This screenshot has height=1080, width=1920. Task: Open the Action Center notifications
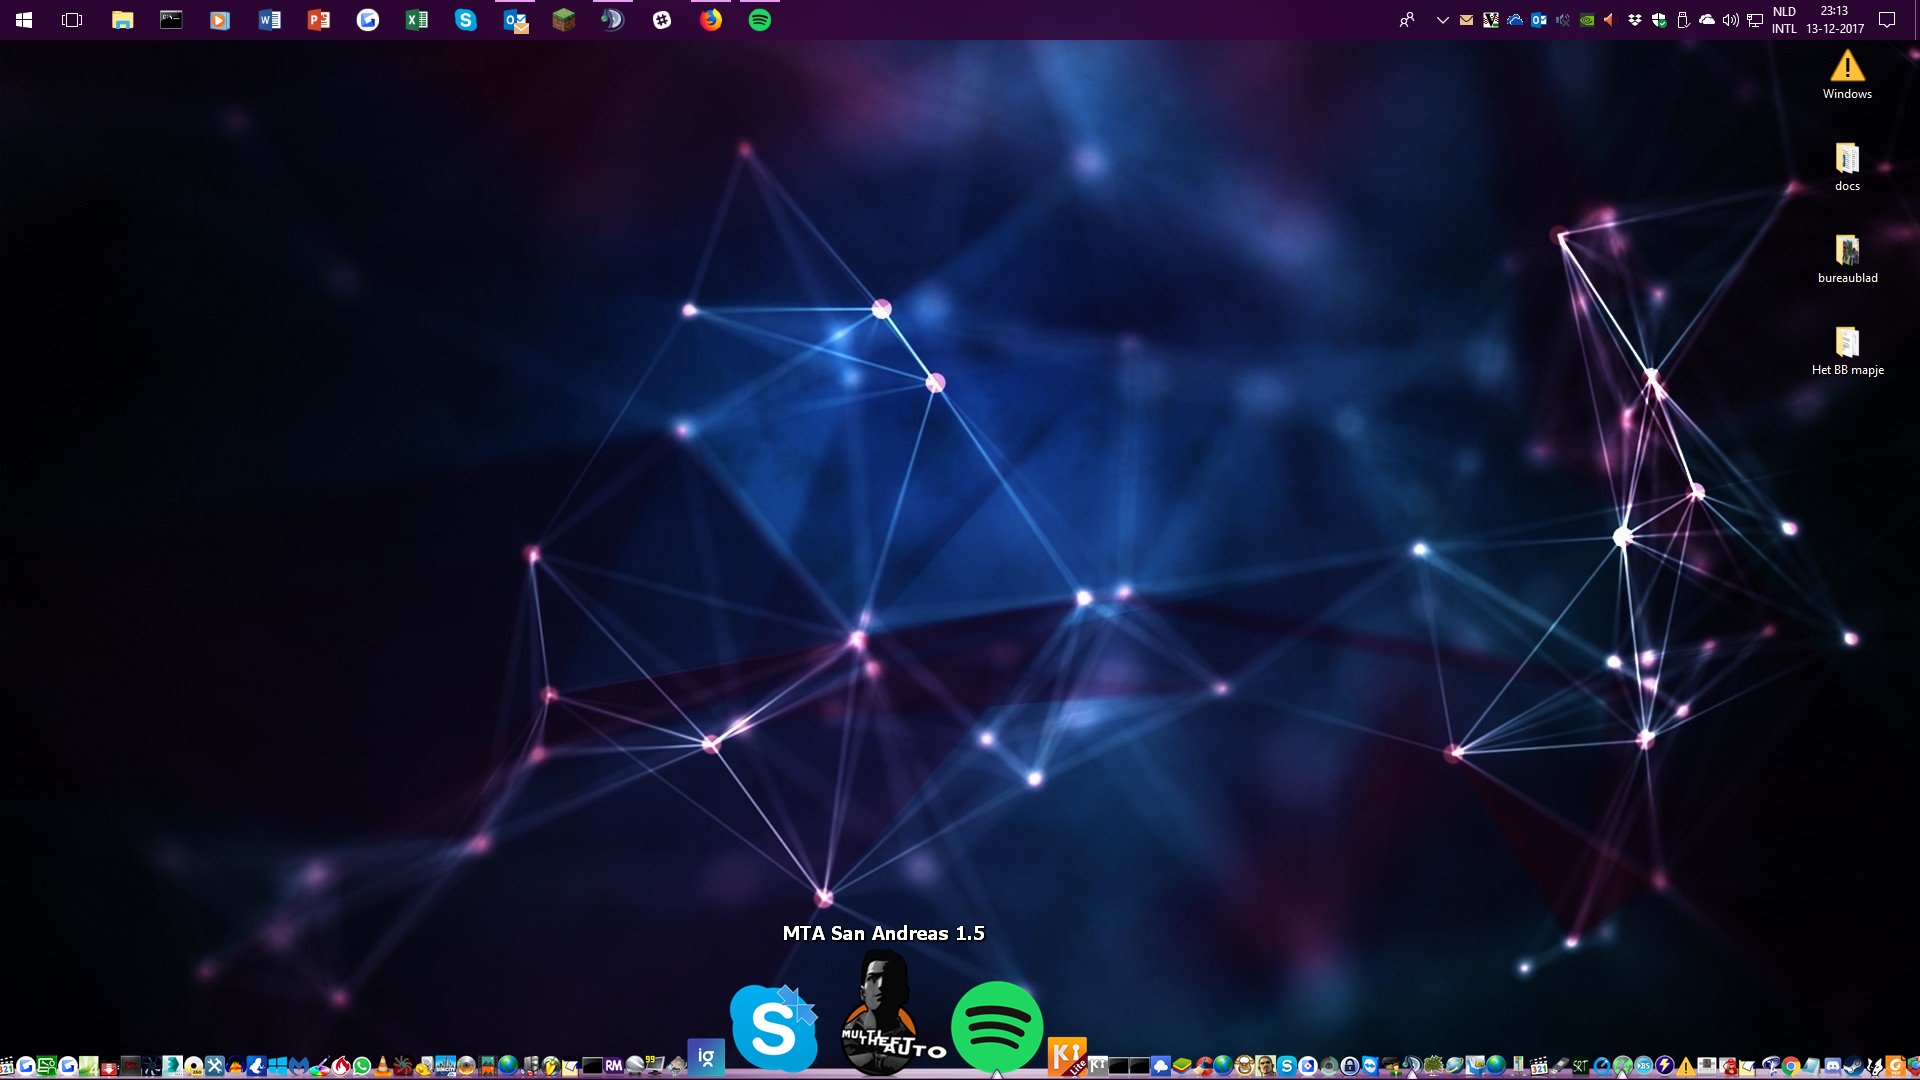(x=1887, y=20)
